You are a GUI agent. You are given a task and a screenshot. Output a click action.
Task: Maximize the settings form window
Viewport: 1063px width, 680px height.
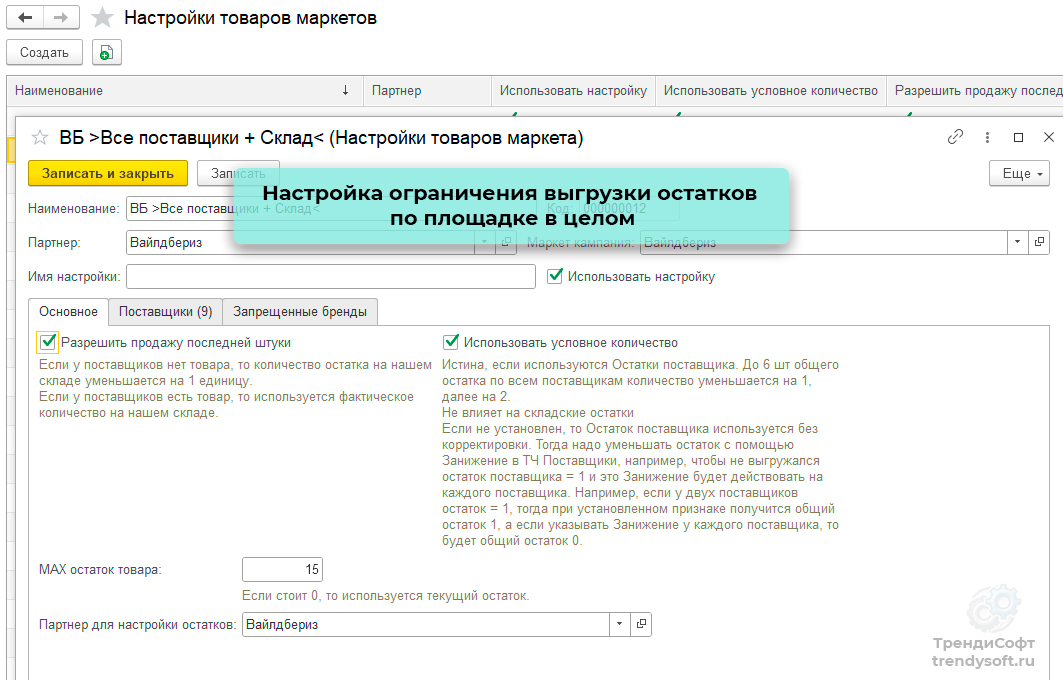point(1018,137)
